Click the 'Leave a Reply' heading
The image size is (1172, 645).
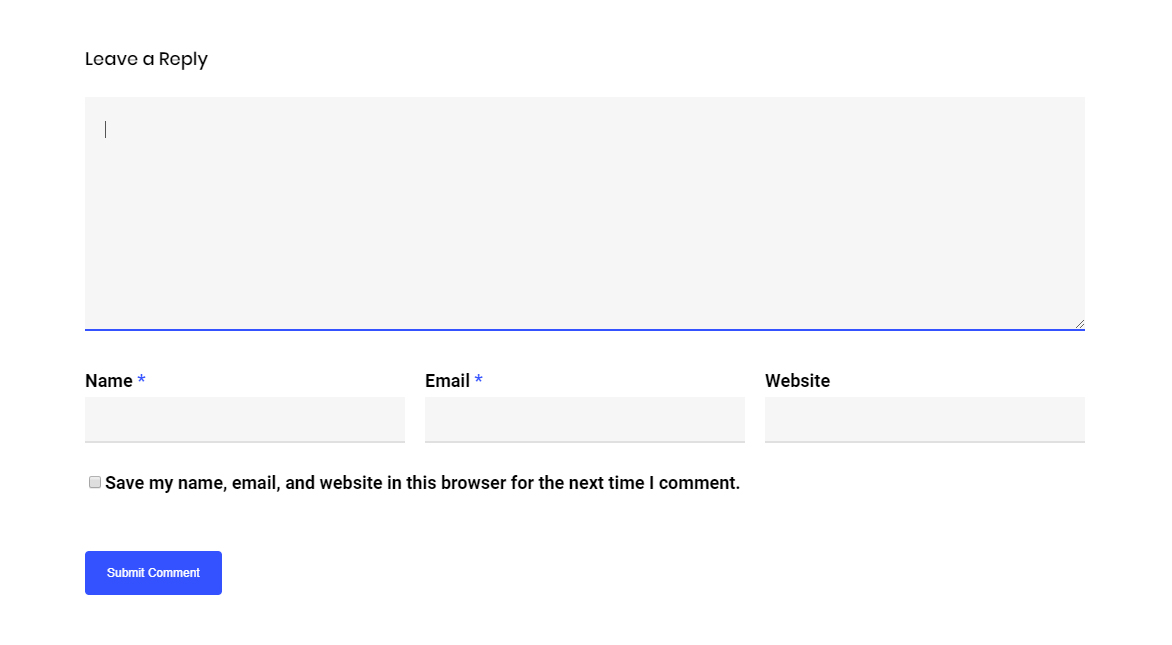click(146, 59)
